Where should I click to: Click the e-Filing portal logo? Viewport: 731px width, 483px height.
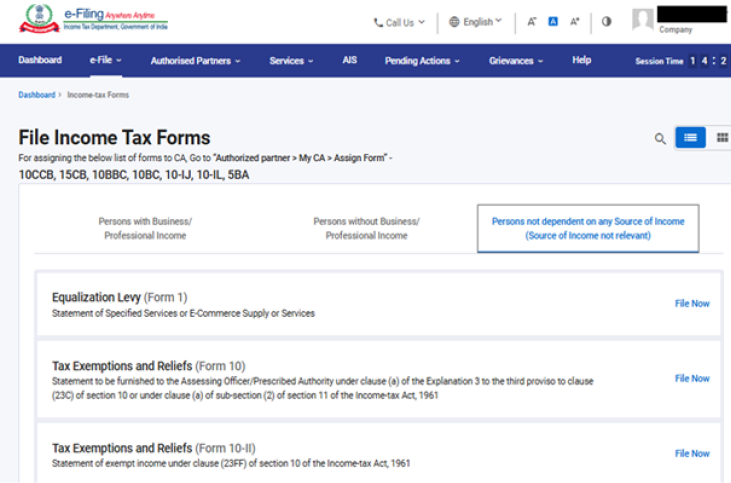93,20
